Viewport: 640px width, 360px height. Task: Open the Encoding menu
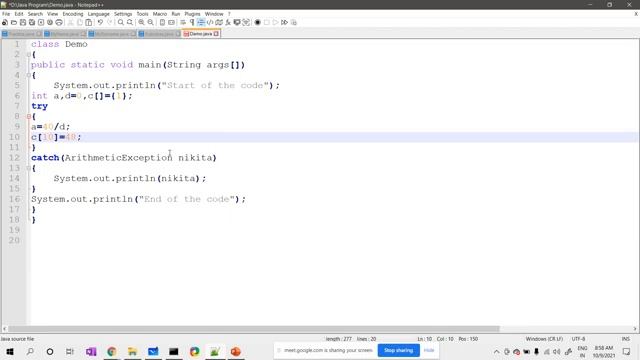pos(73,14)
